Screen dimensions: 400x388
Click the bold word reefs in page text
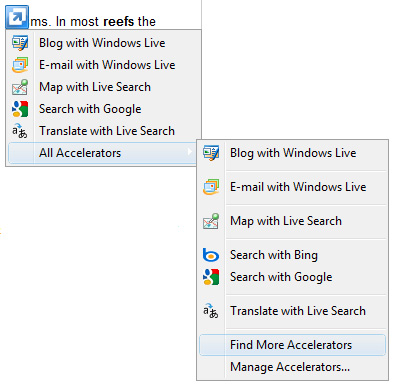pos(119,22)
